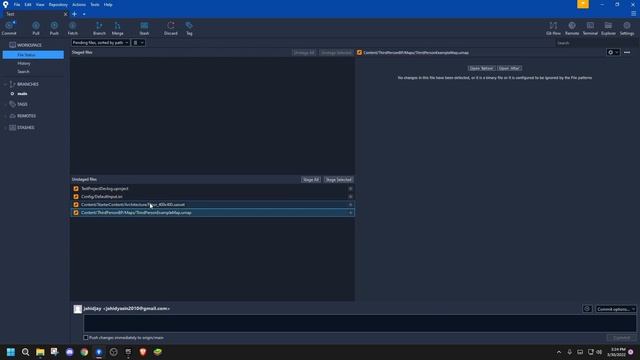Open the File menu

tap(17, 4)
